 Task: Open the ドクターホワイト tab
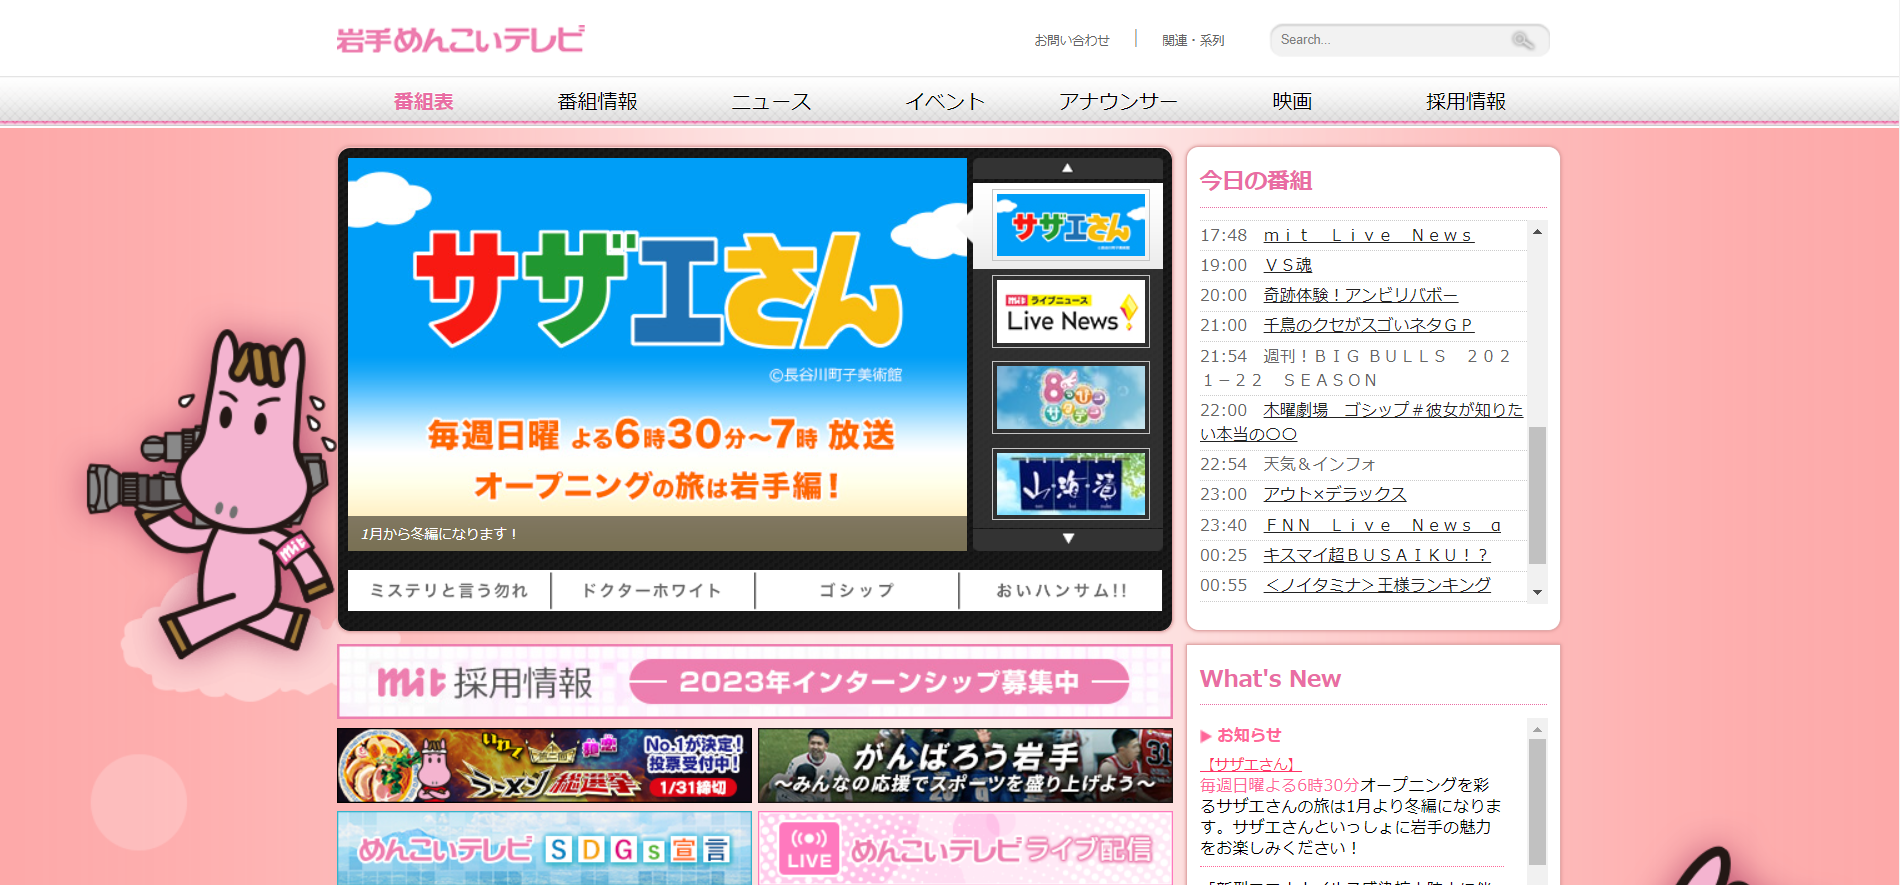653,590
